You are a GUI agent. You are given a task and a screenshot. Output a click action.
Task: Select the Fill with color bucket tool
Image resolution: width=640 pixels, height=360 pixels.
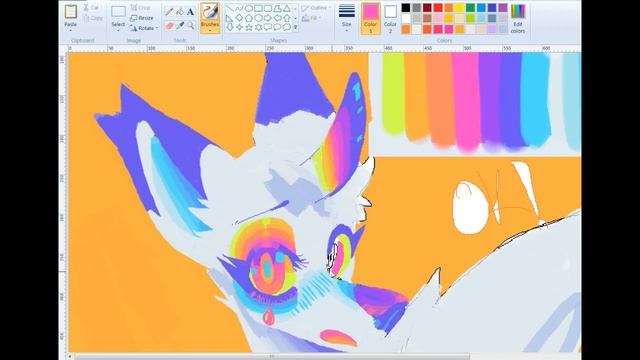coord(180,11)
